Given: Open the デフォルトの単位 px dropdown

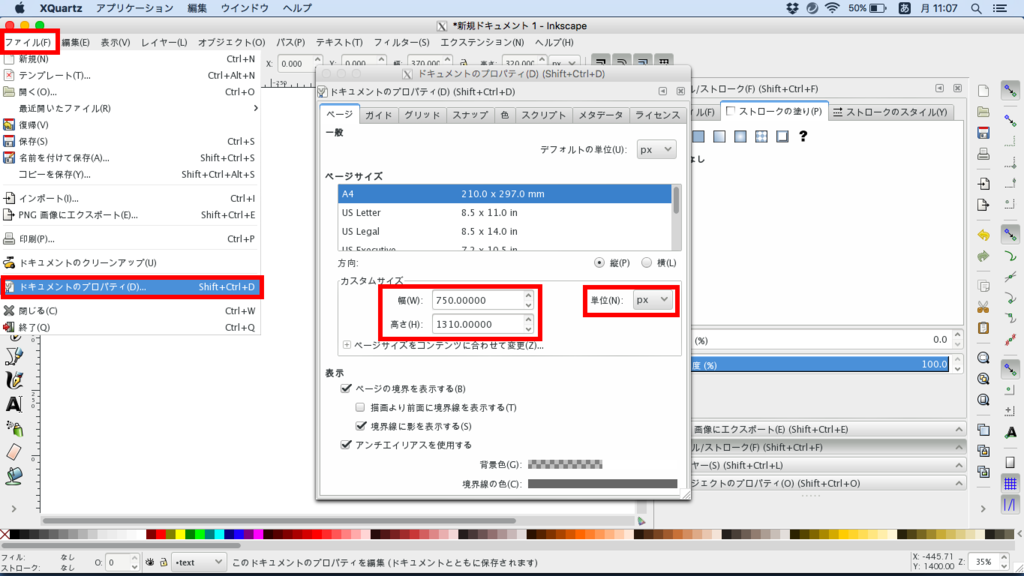Looking at the screenshot, I should [656, 150].
